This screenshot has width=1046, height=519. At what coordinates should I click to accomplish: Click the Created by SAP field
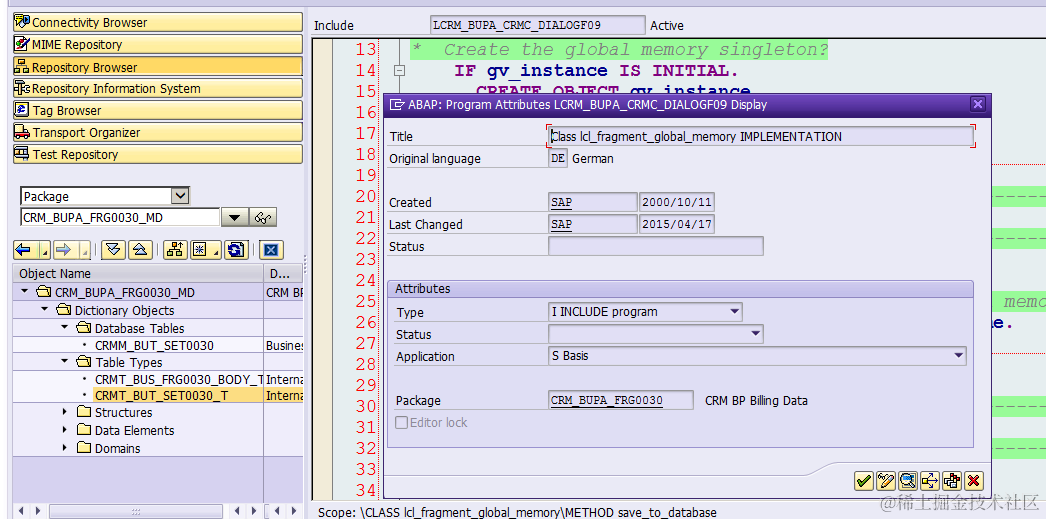(592, 202)
